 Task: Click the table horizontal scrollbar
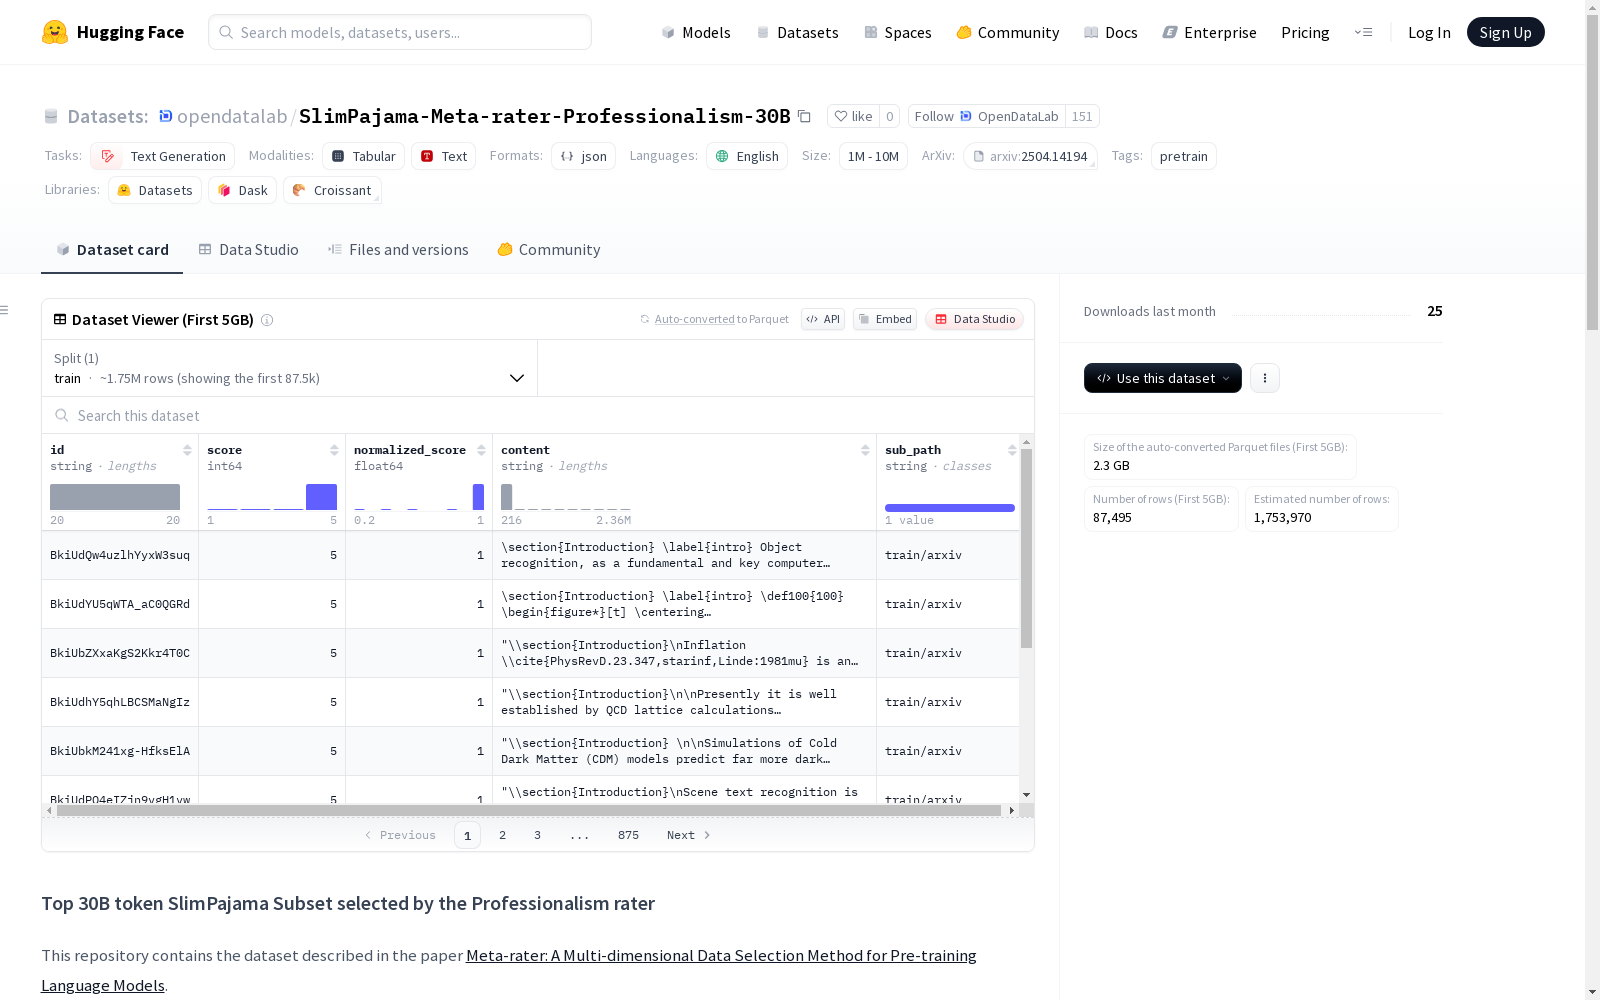pos(528,810)
